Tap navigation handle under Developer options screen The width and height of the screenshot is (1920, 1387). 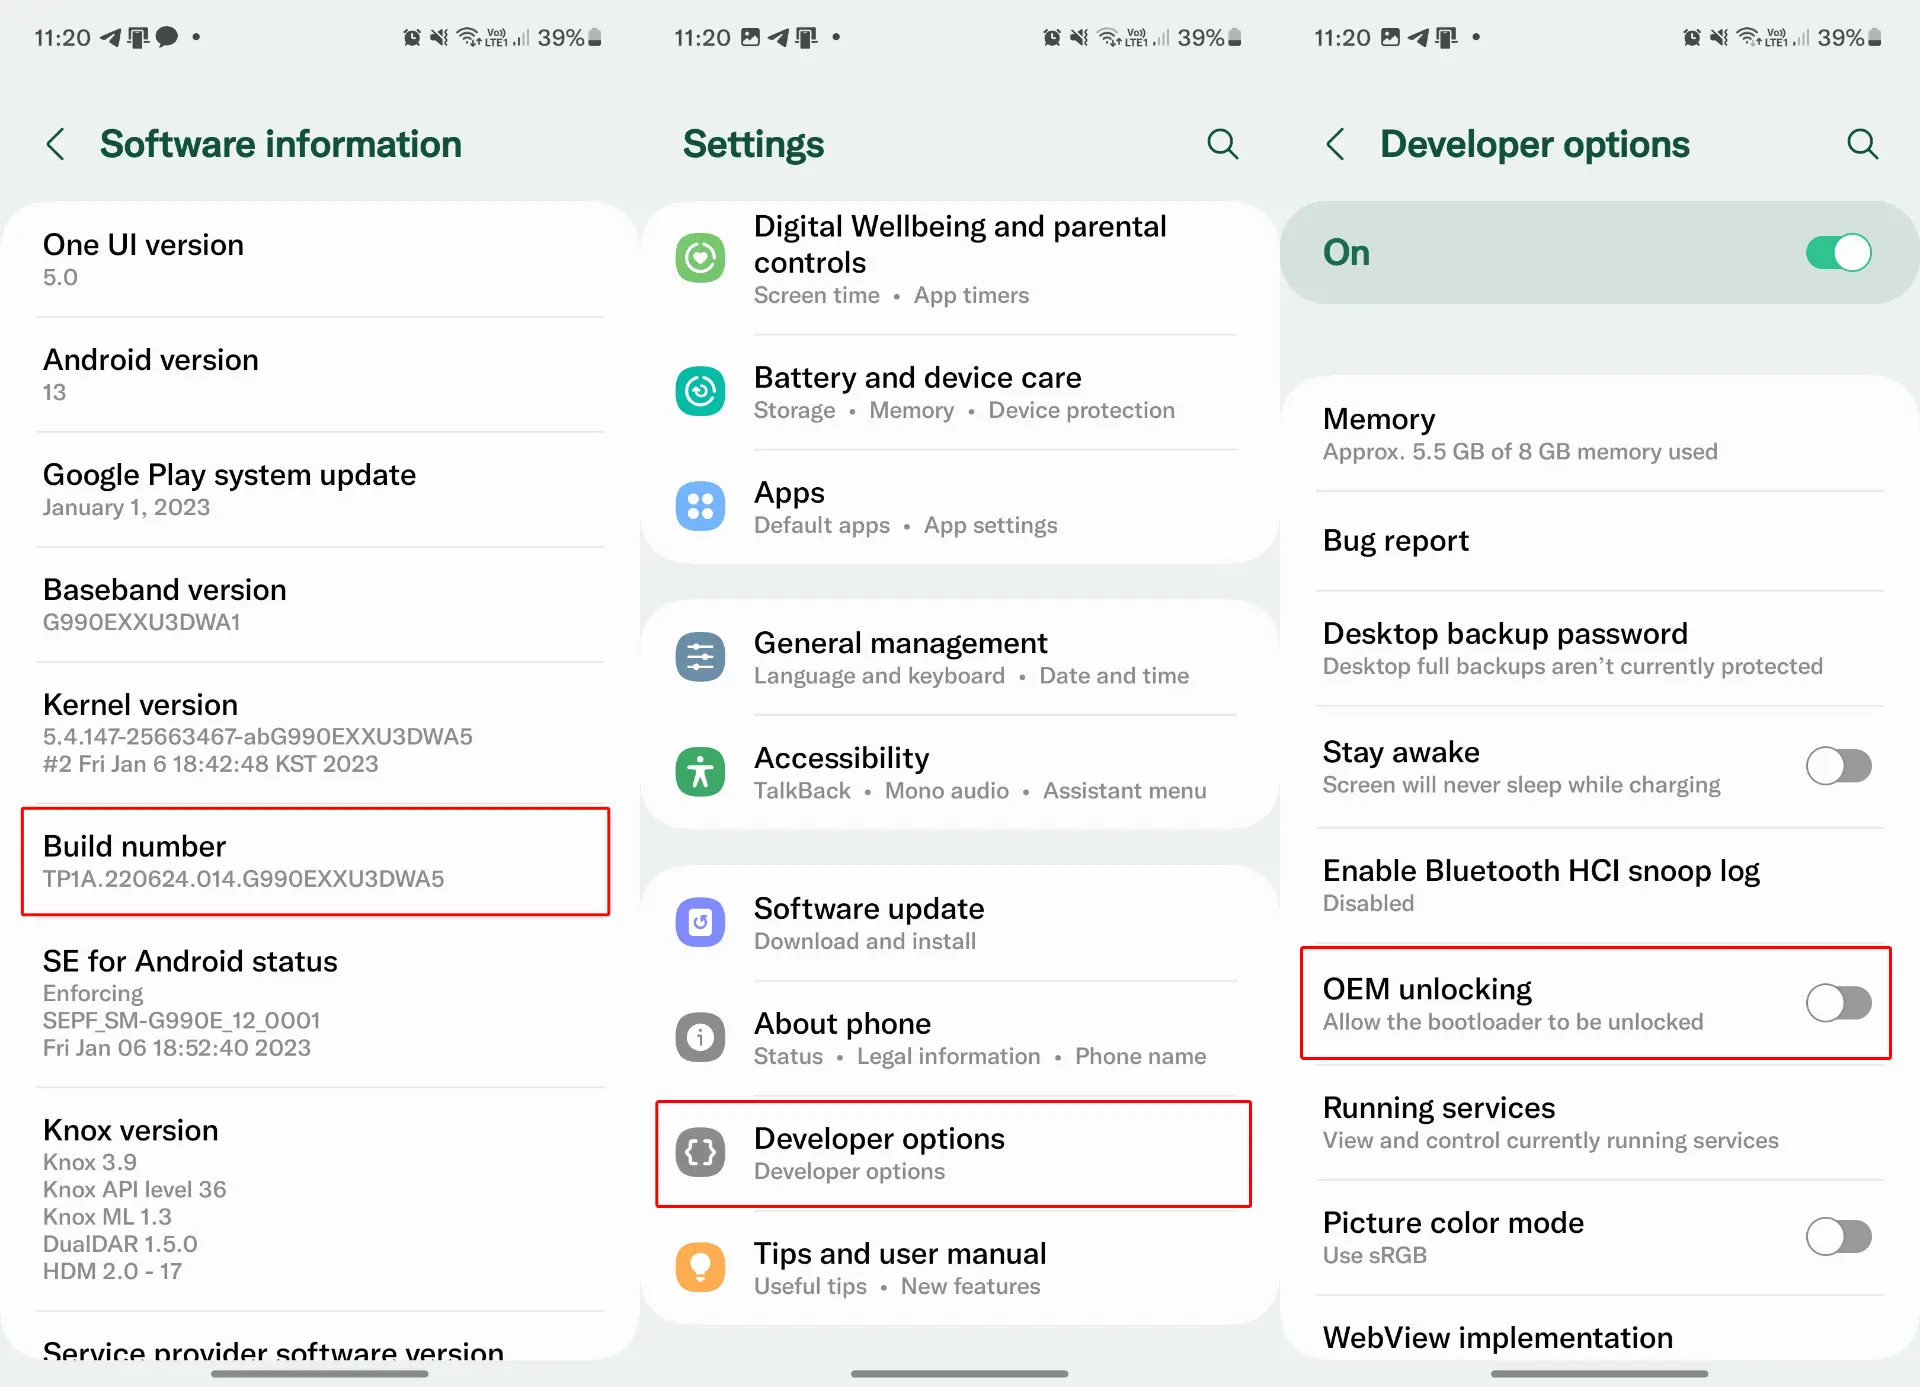[1599, 1374]
